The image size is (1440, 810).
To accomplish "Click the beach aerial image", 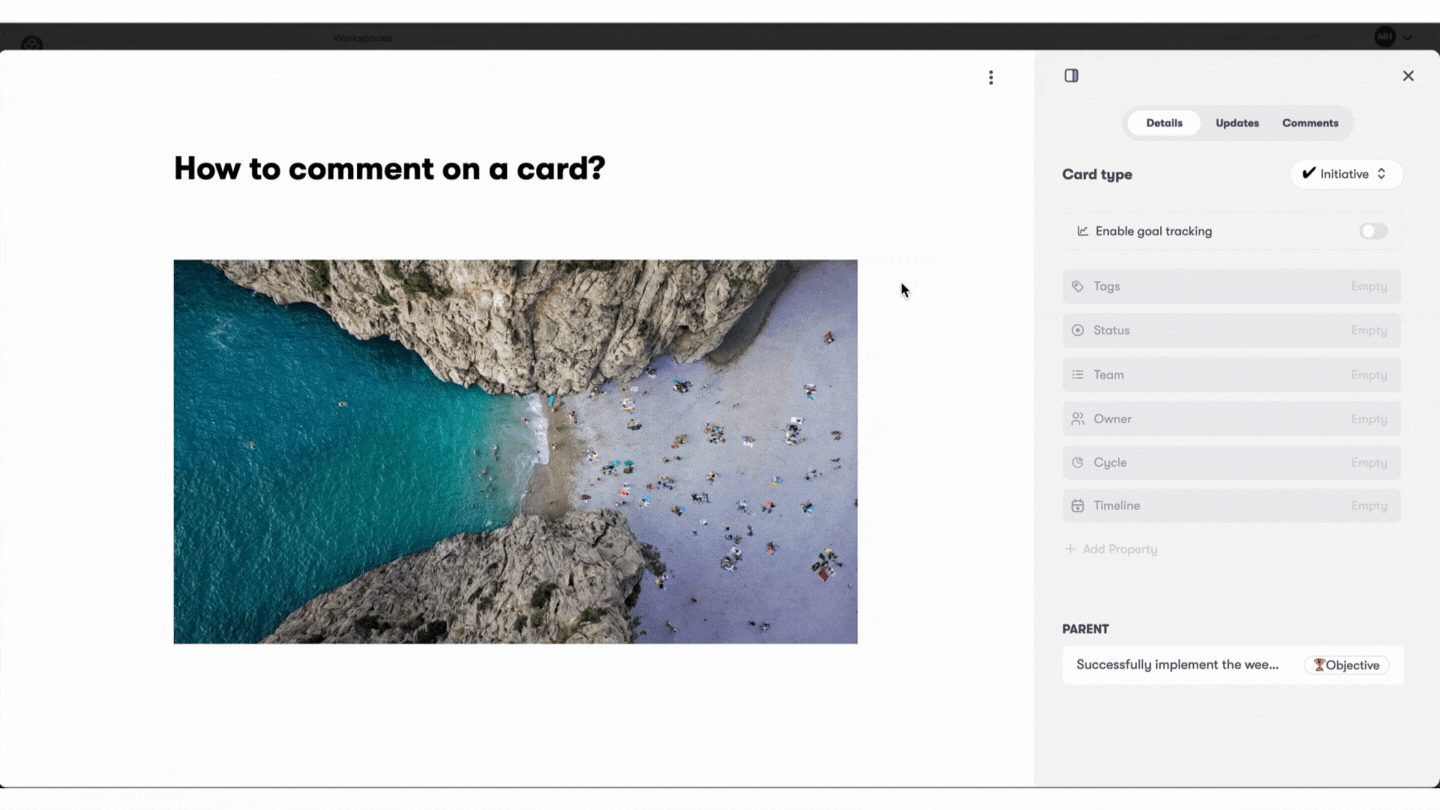I will click(515, 452).
